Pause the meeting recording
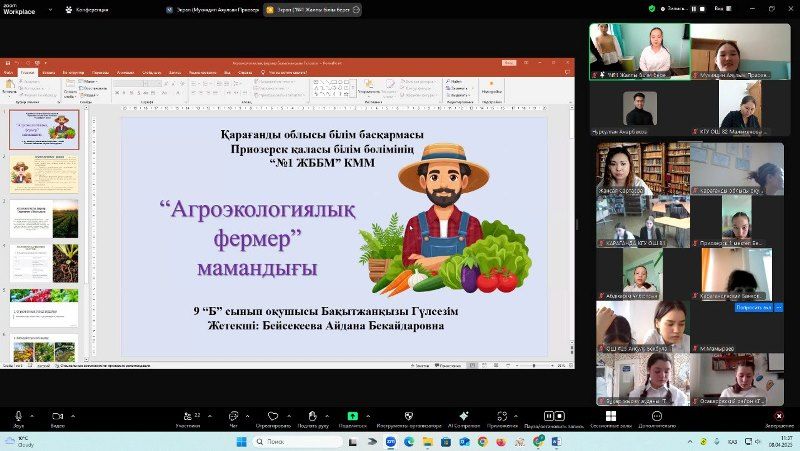This screenshot has height=451, width=800. [x=547, y=415]
